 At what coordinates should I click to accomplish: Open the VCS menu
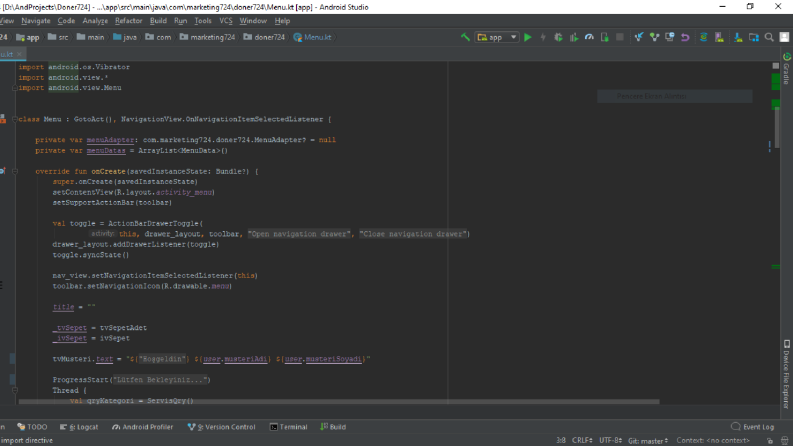226,21
